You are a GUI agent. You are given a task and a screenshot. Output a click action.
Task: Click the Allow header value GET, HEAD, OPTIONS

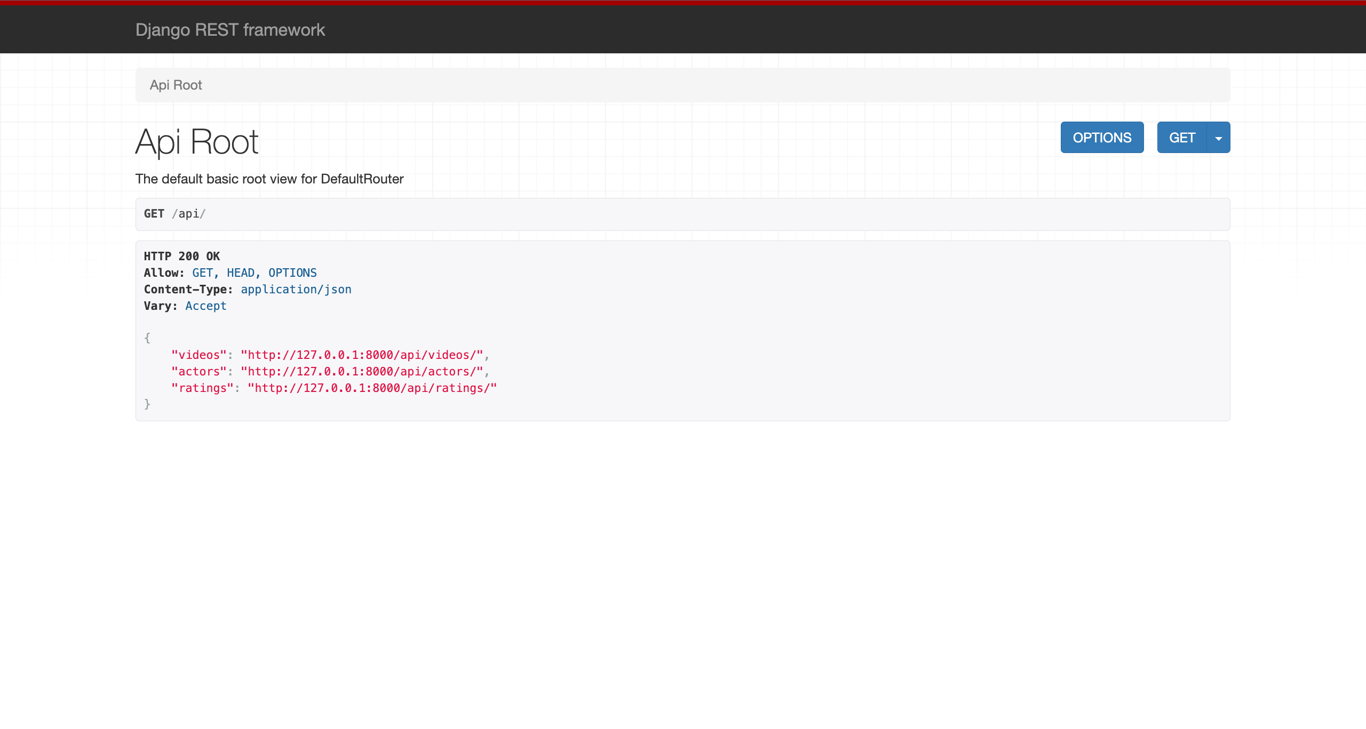[254, 273]
